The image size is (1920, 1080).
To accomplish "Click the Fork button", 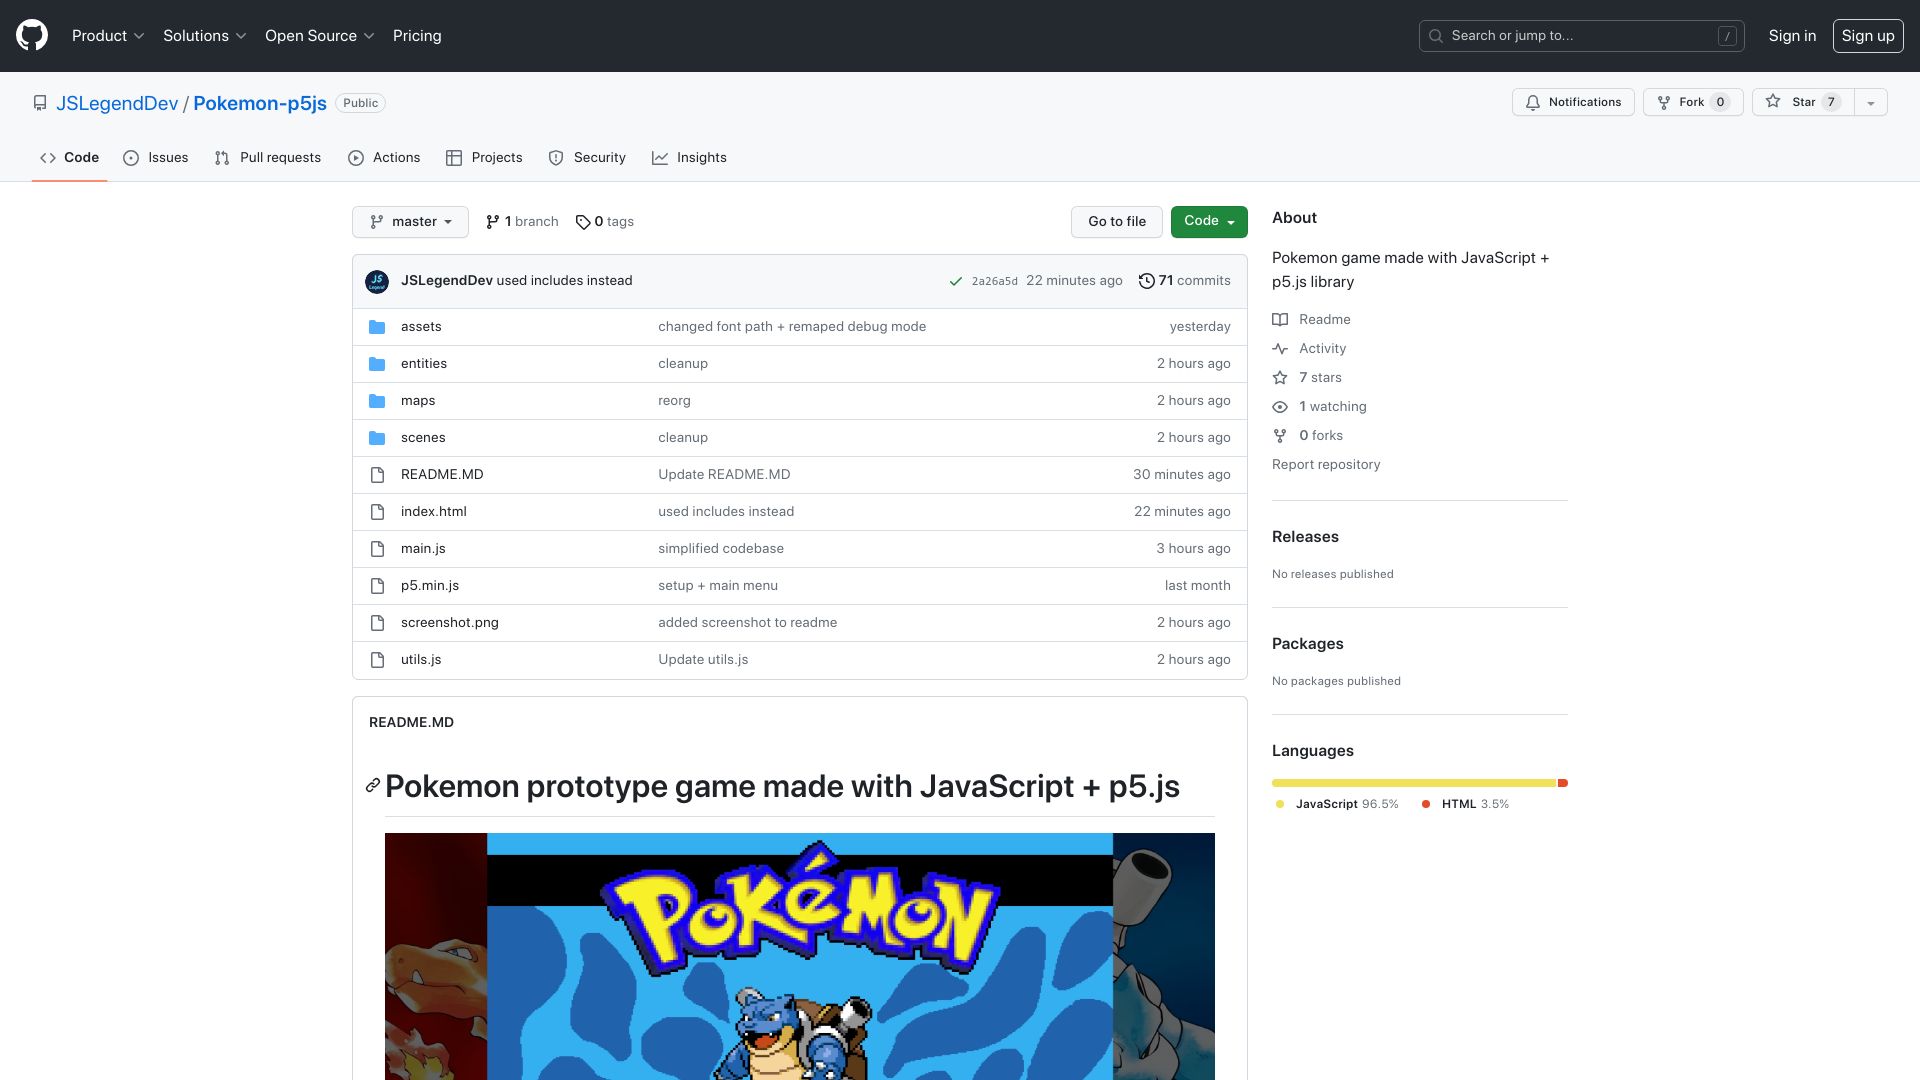I will (x=1693, y=102).
